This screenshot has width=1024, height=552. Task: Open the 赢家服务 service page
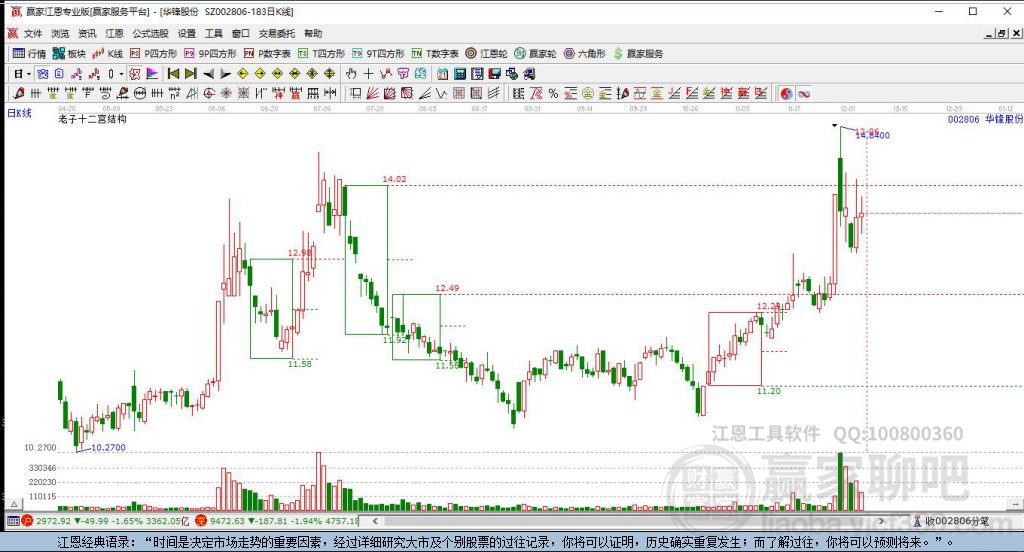point(638,54)
